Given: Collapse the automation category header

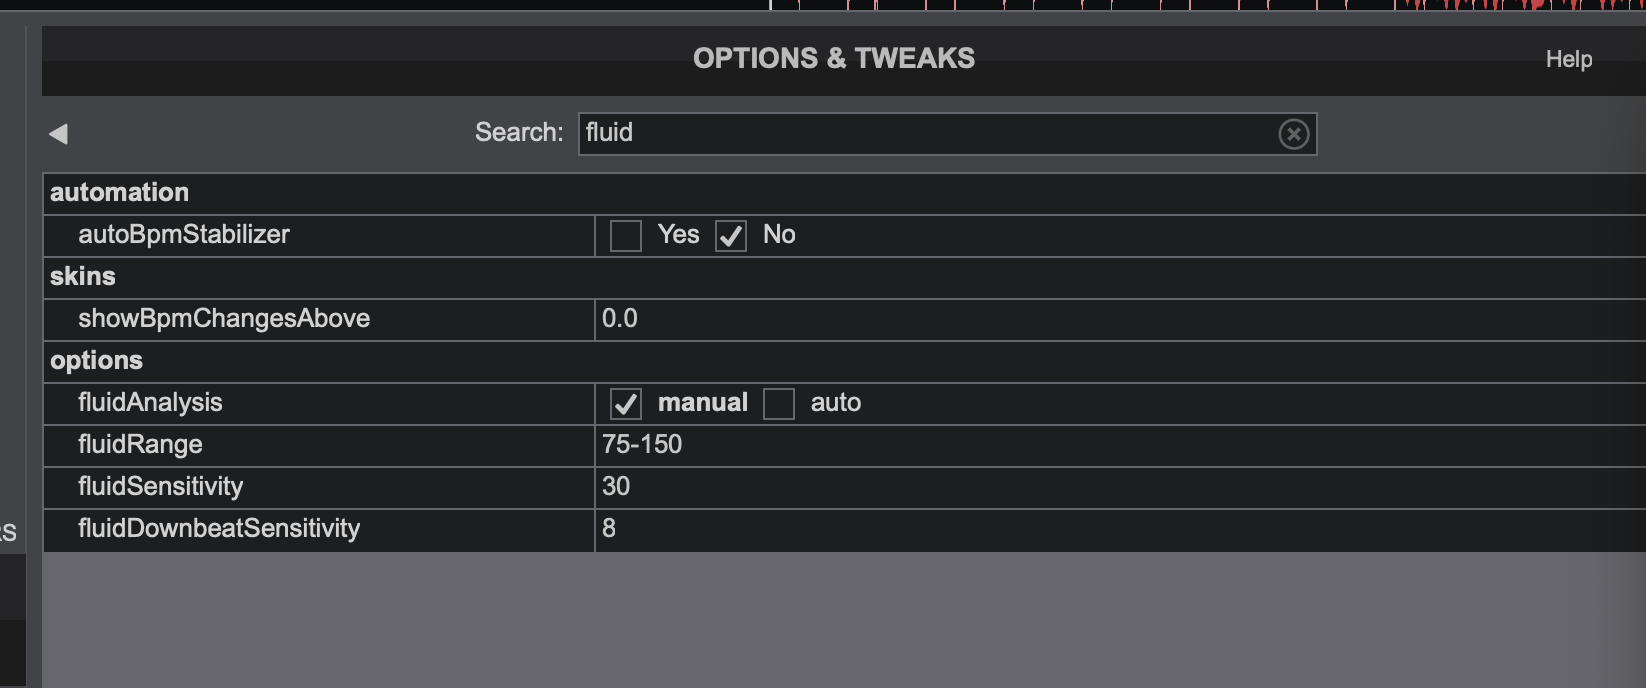Looking at the screenshot, I should coord(845,193).
